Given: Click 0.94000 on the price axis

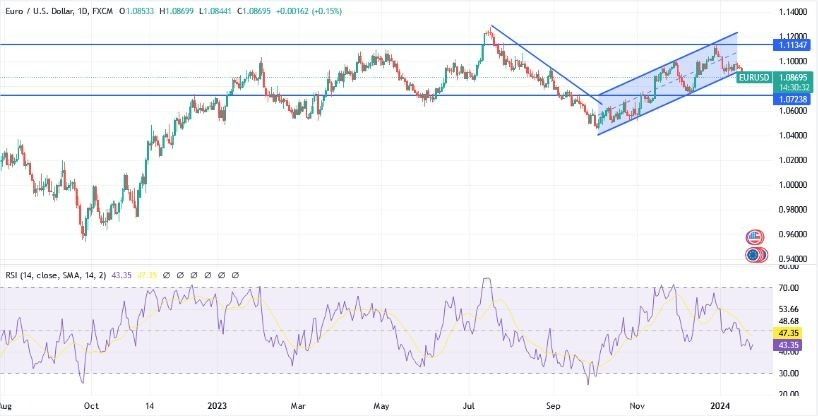Looking at the screenshot, I should (x=793, y=258).
